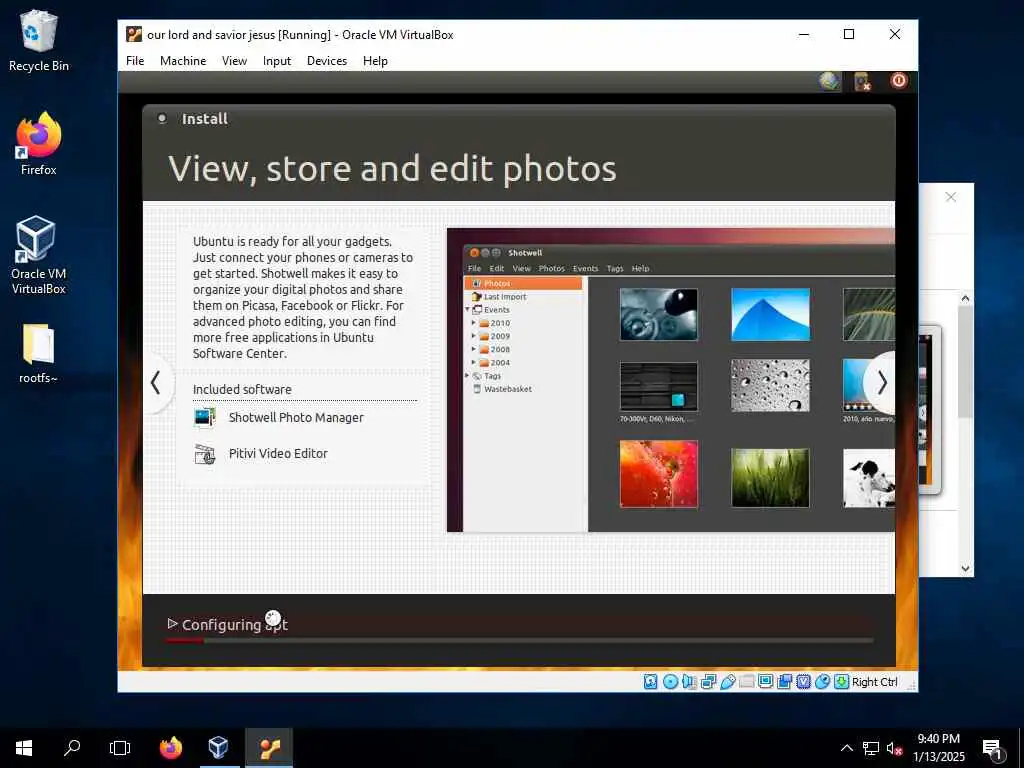The image size is (1024, 768).
Task: Click the network adapters icon in VirtualBox status bar
Action: [x=709, y=682]
